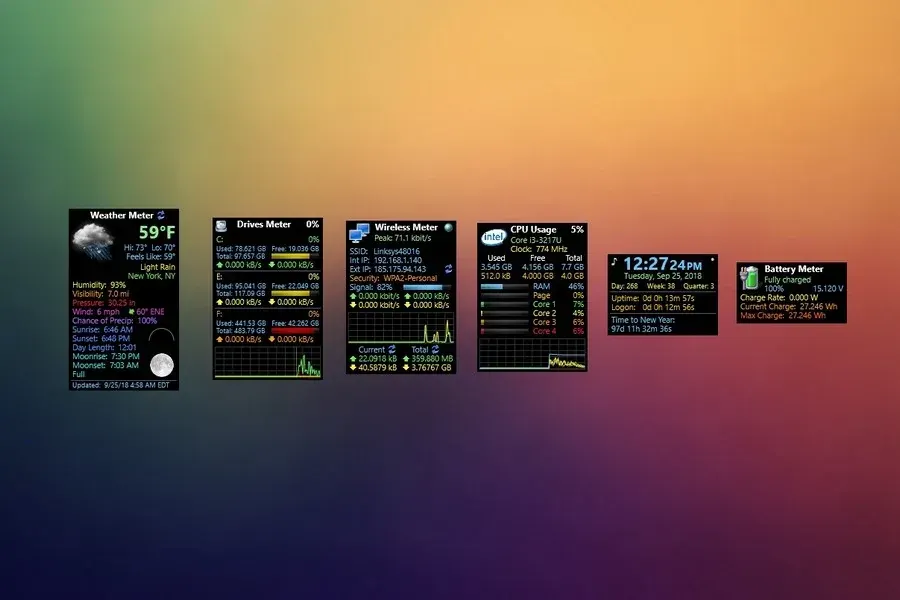The width and height of the screenshot is (900, 600).
Task: Click the reset icon next to Total
Action: [435, 349]
